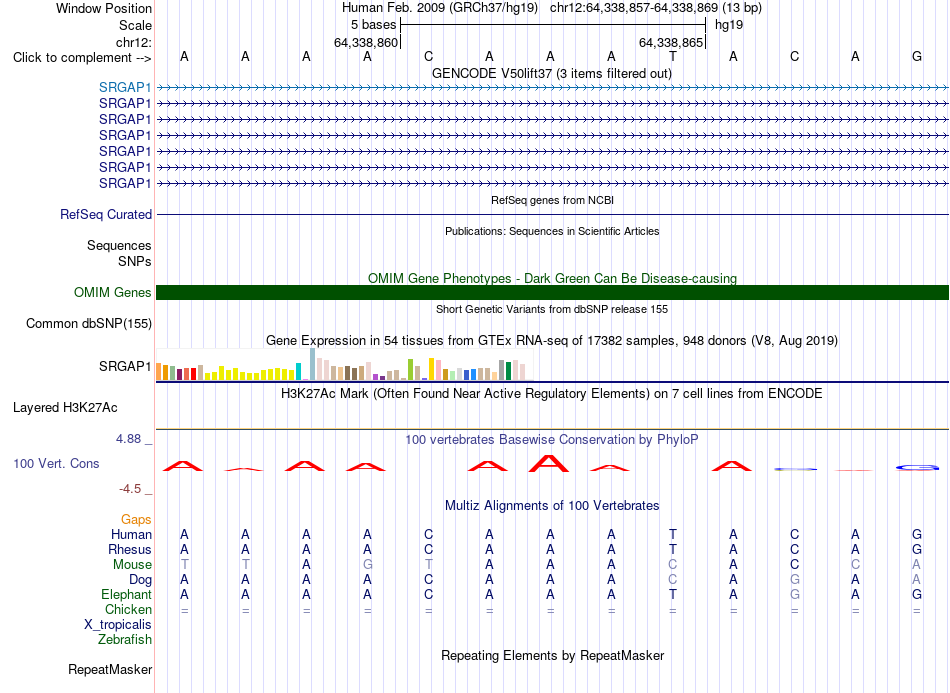This screenshot has width=950, height=693.
Task: Click the cyan bar in GTEx chart
Action: tap(298, 371)
